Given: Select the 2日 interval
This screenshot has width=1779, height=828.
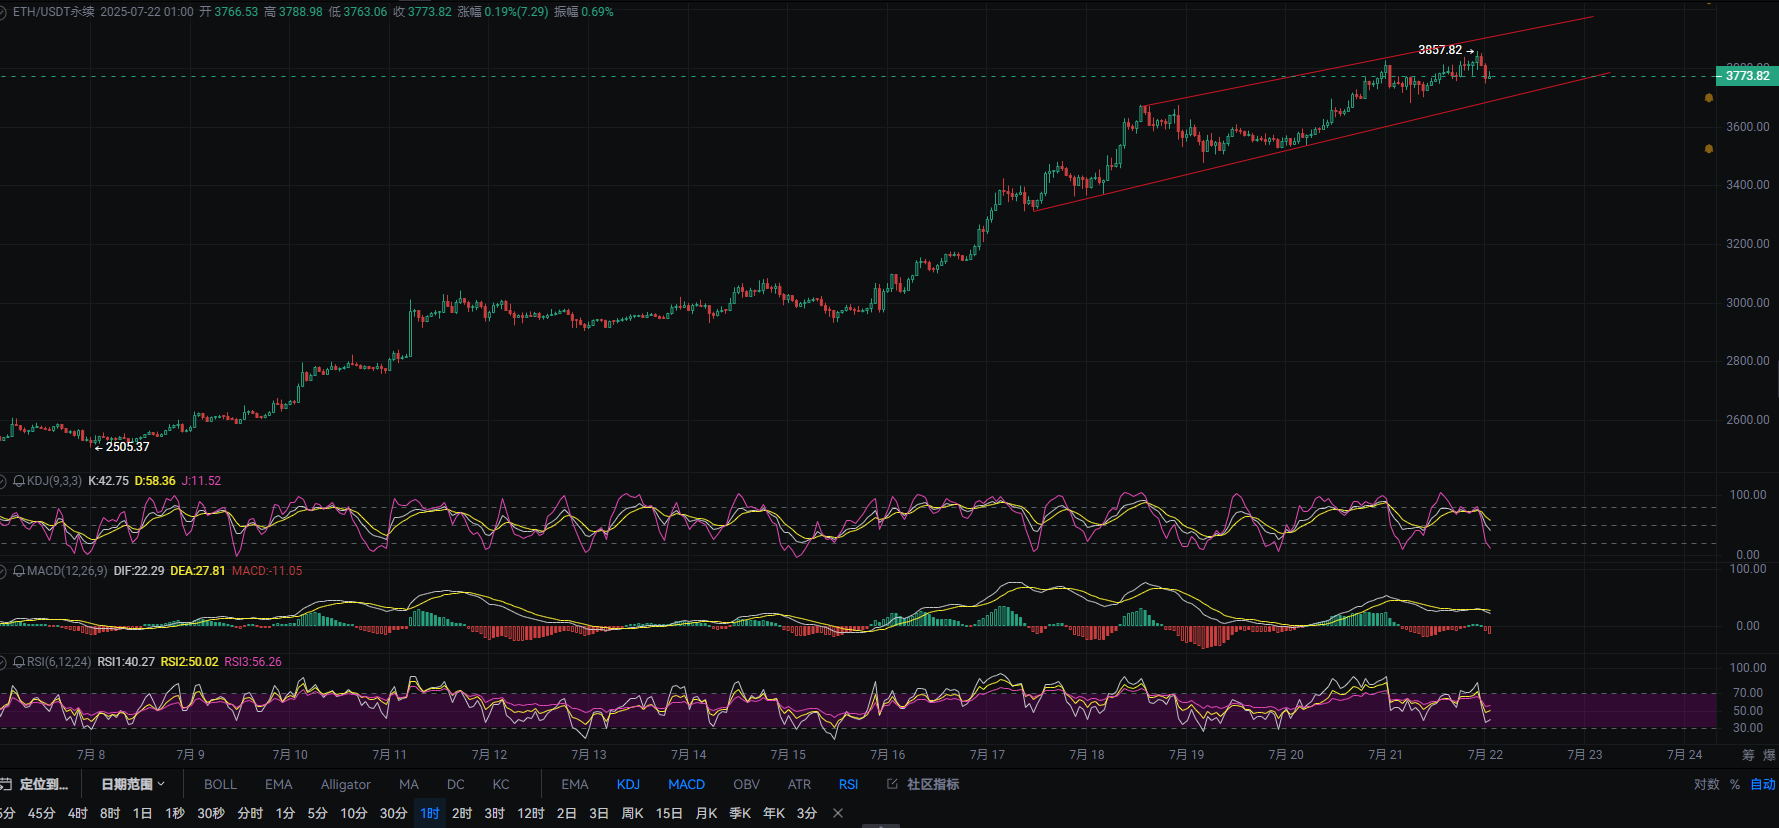Looking at the screenshot, I should pyautogui.click(x=567, y=813).
